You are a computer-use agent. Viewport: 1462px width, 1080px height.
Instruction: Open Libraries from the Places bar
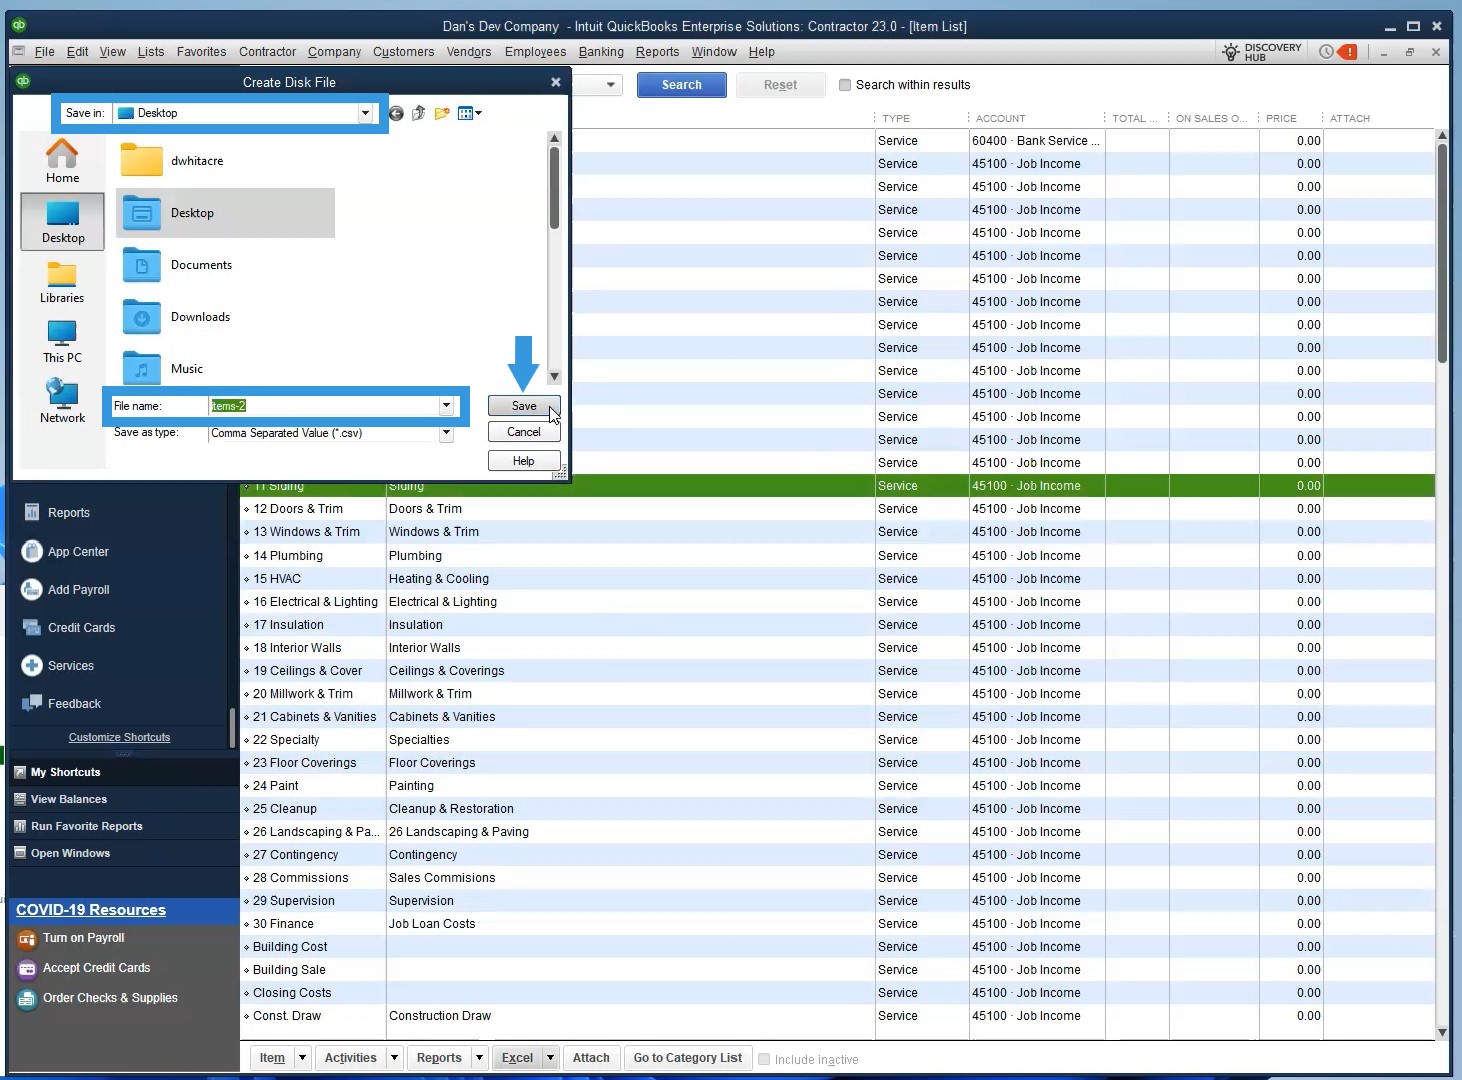point(62,281)
